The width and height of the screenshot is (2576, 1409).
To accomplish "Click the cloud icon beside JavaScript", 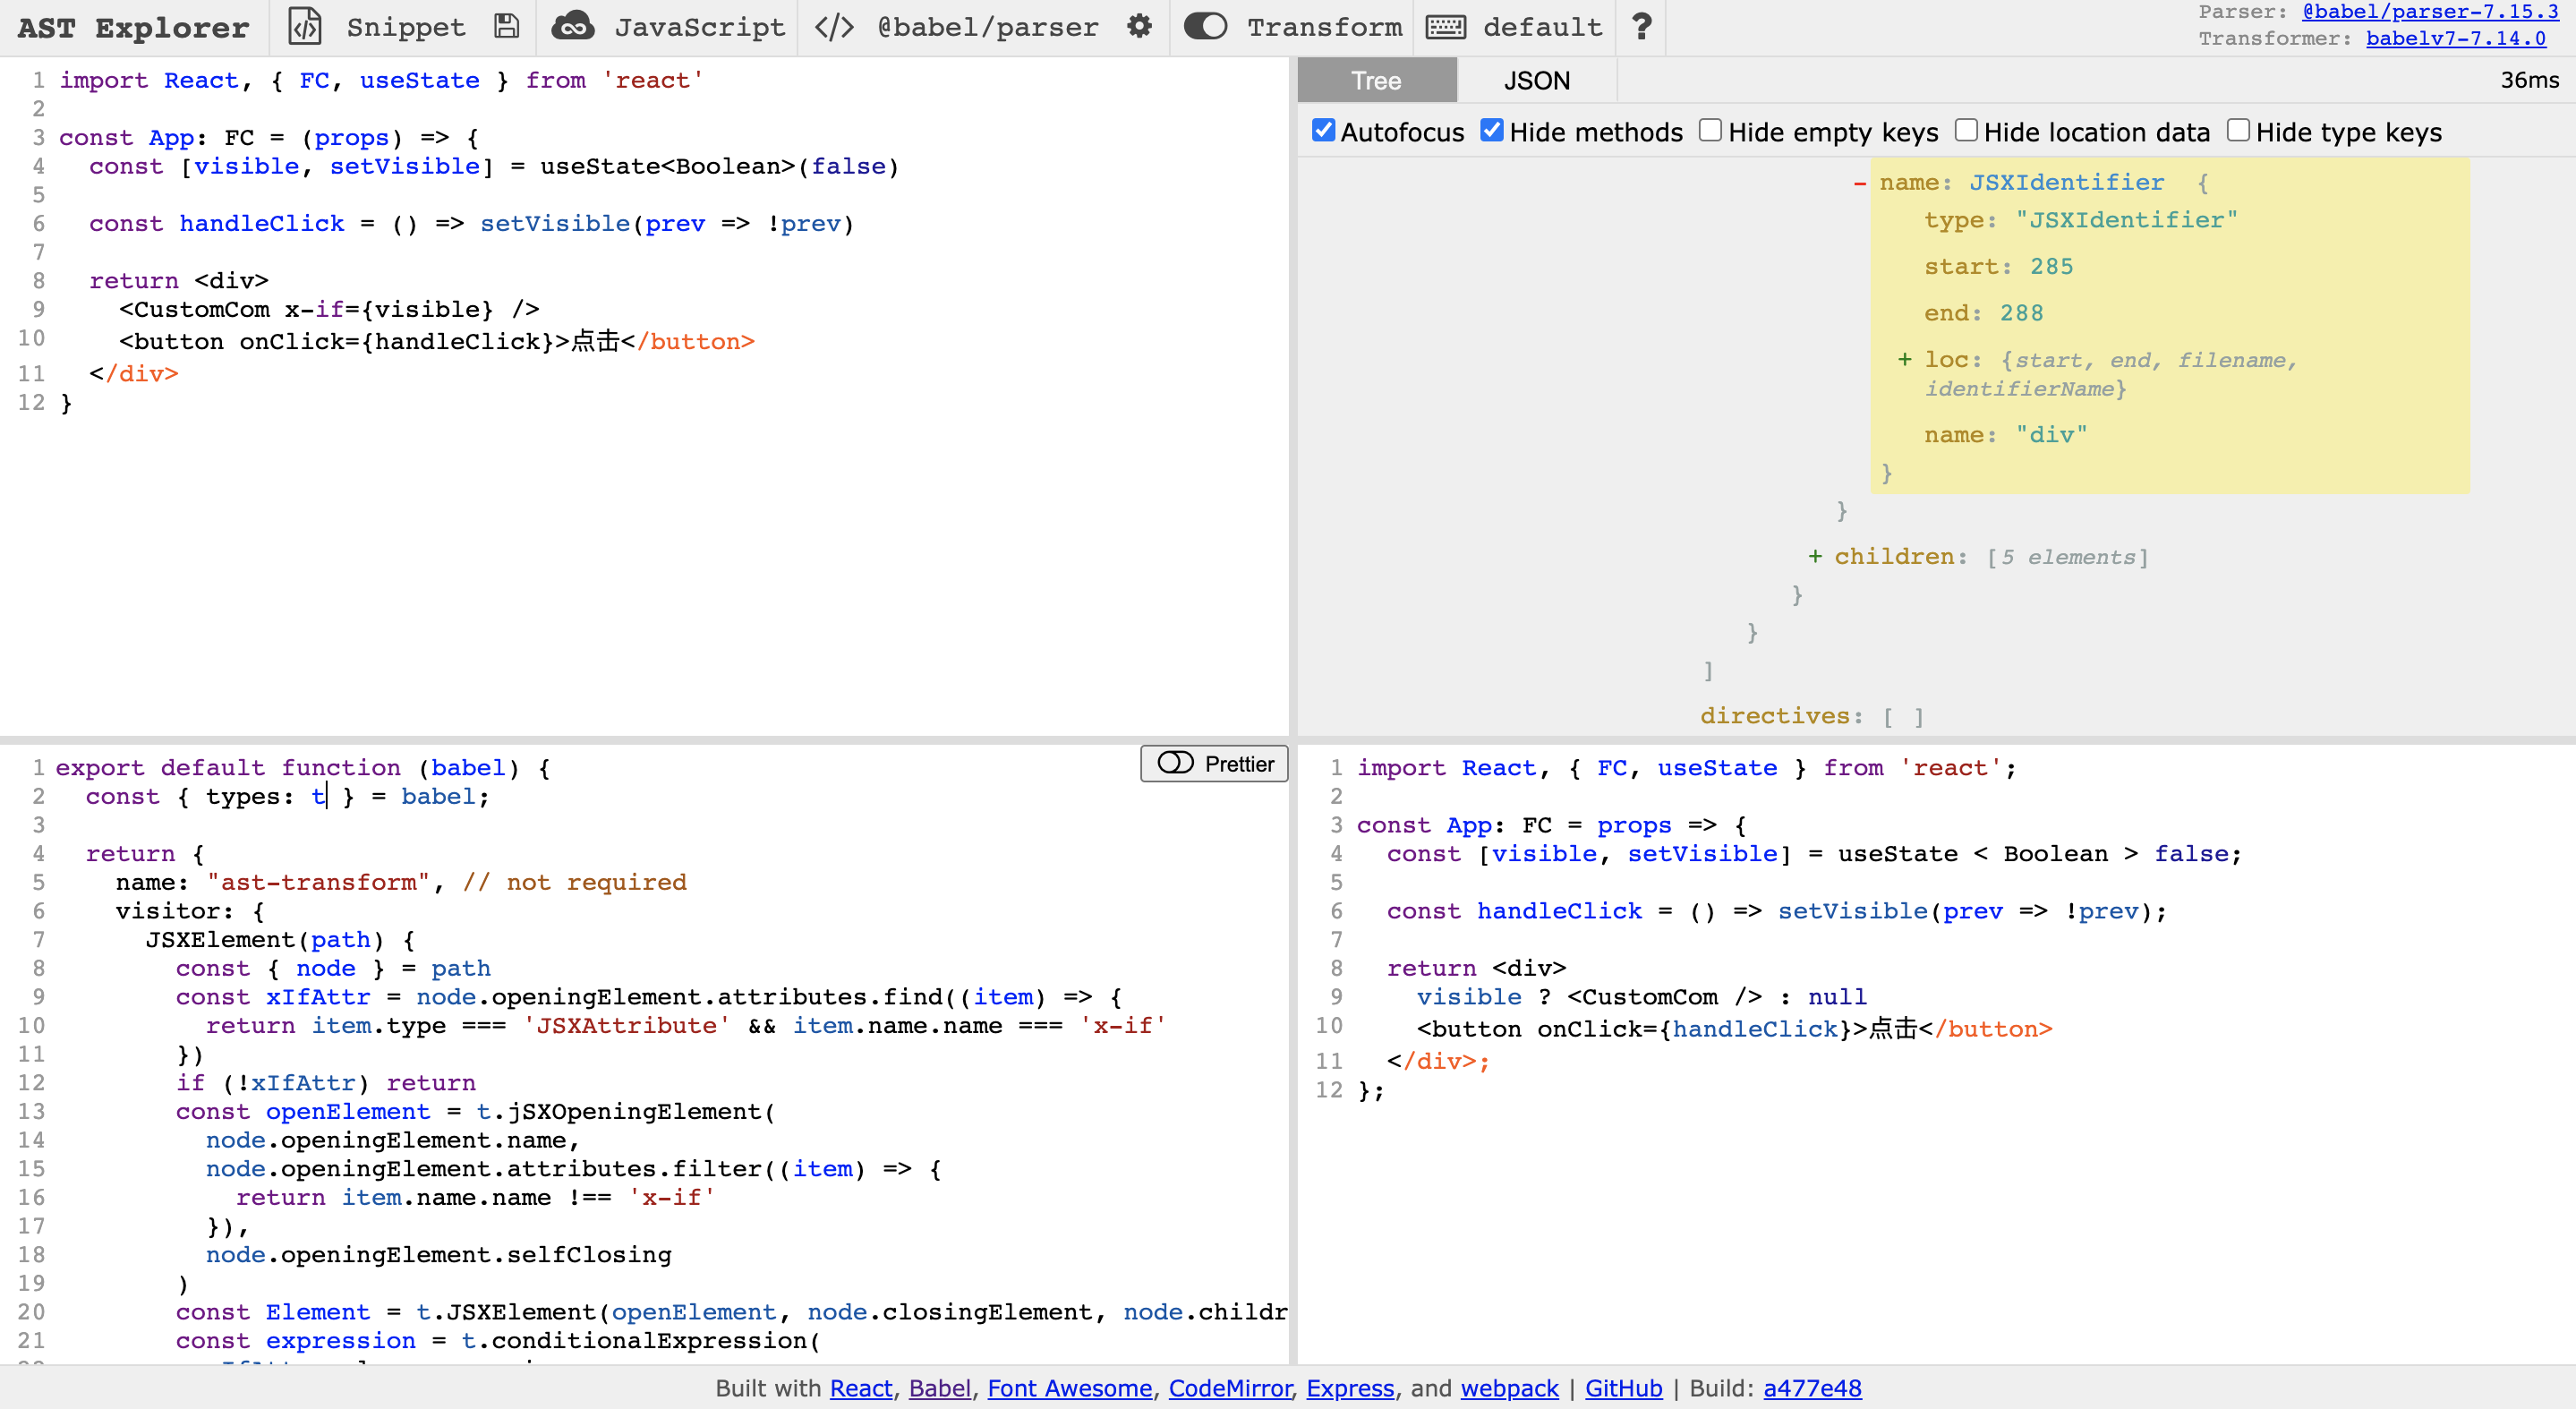I will point(573,27).
